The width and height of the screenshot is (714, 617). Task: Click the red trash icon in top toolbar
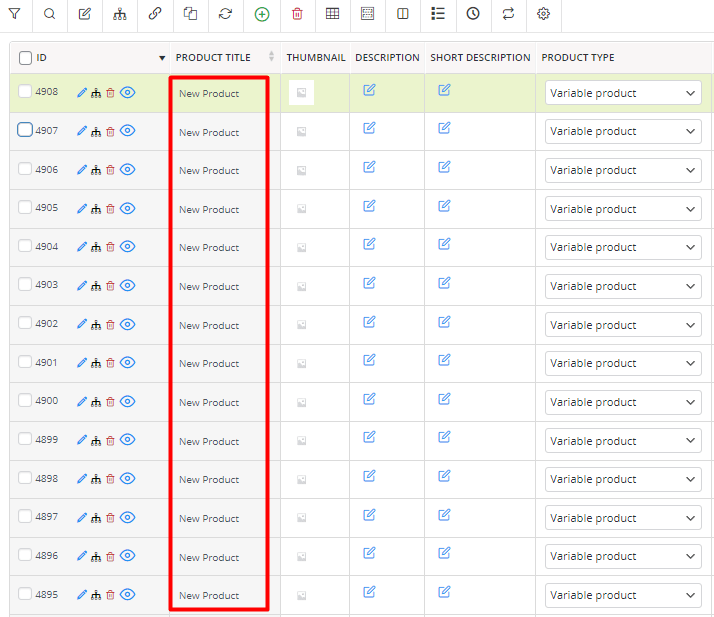click(297, 14)
